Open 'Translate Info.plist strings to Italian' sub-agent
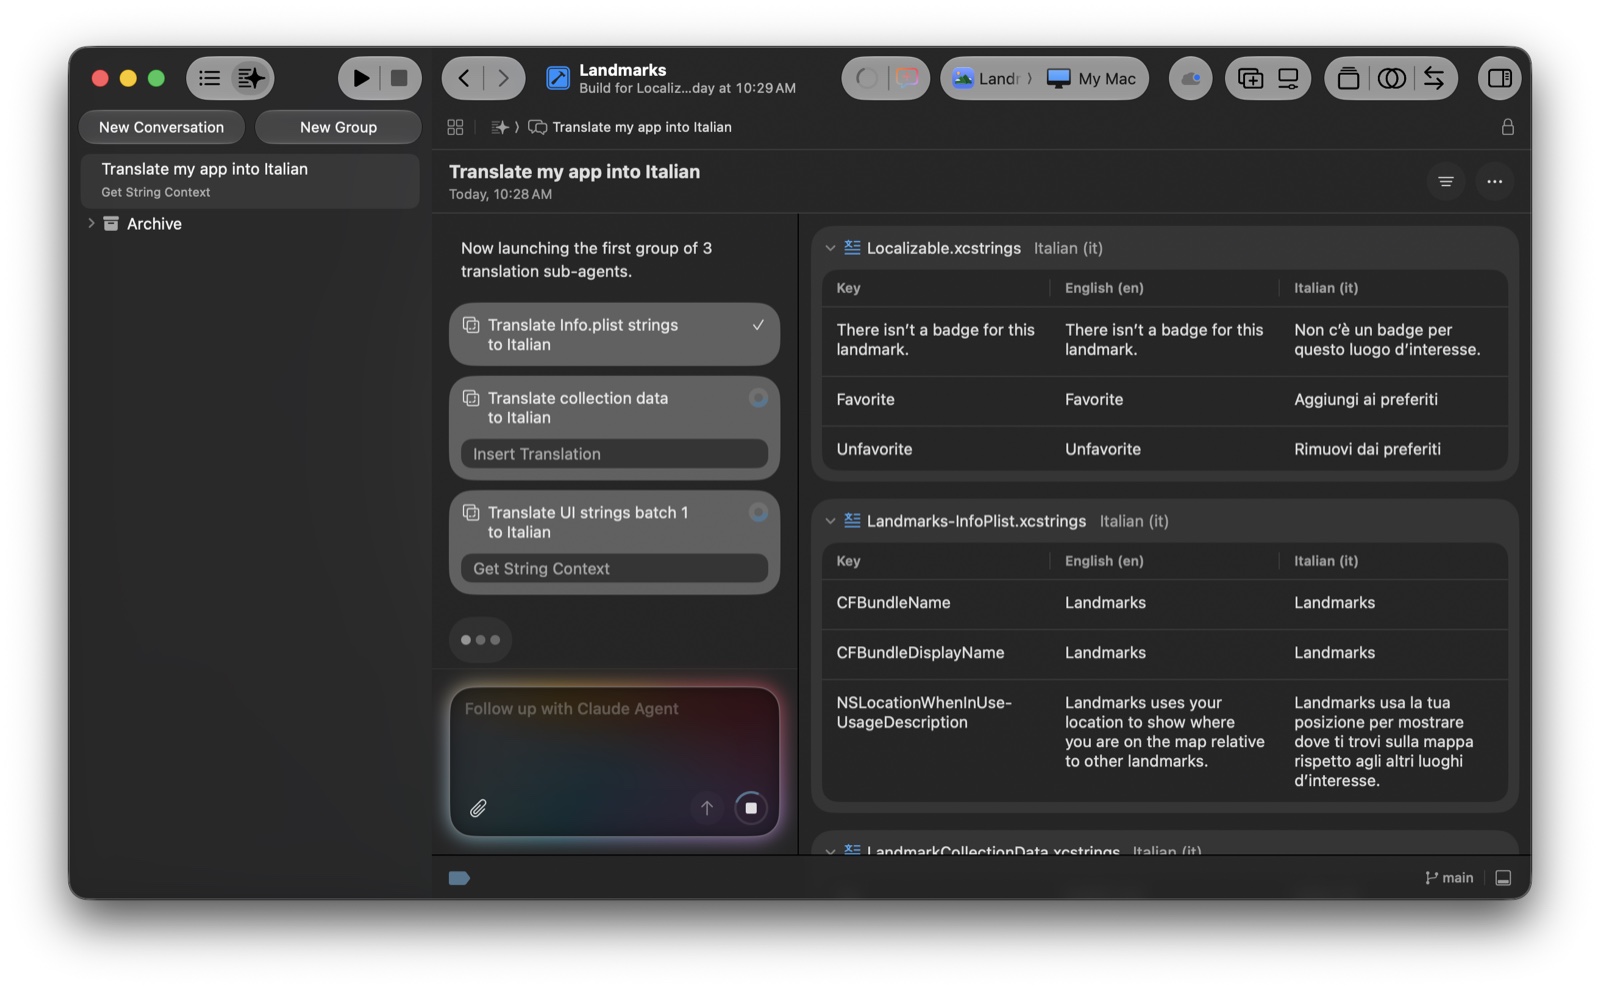 tap(614, 334)
